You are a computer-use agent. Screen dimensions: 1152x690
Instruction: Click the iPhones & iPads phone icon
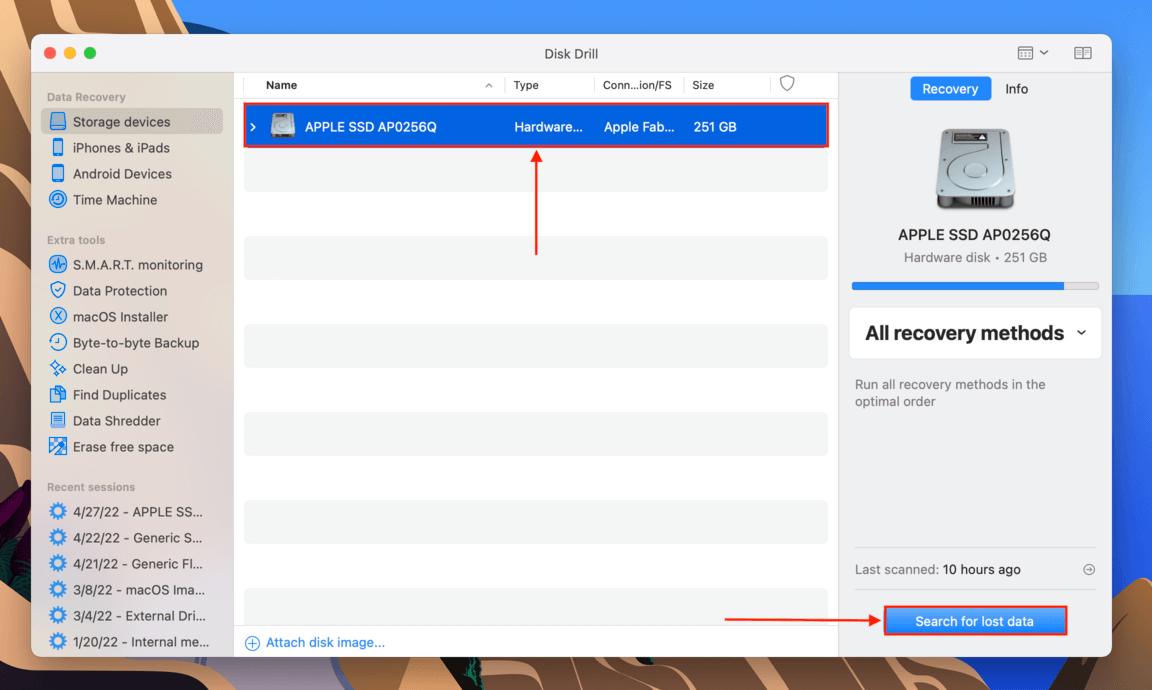click(x=57, y=148)
